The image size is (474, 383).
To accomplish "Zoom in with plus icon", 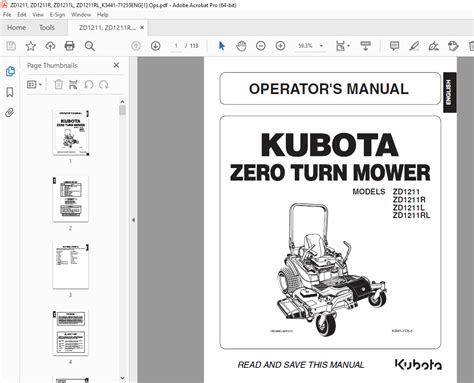I will click(x=280, y=46).
